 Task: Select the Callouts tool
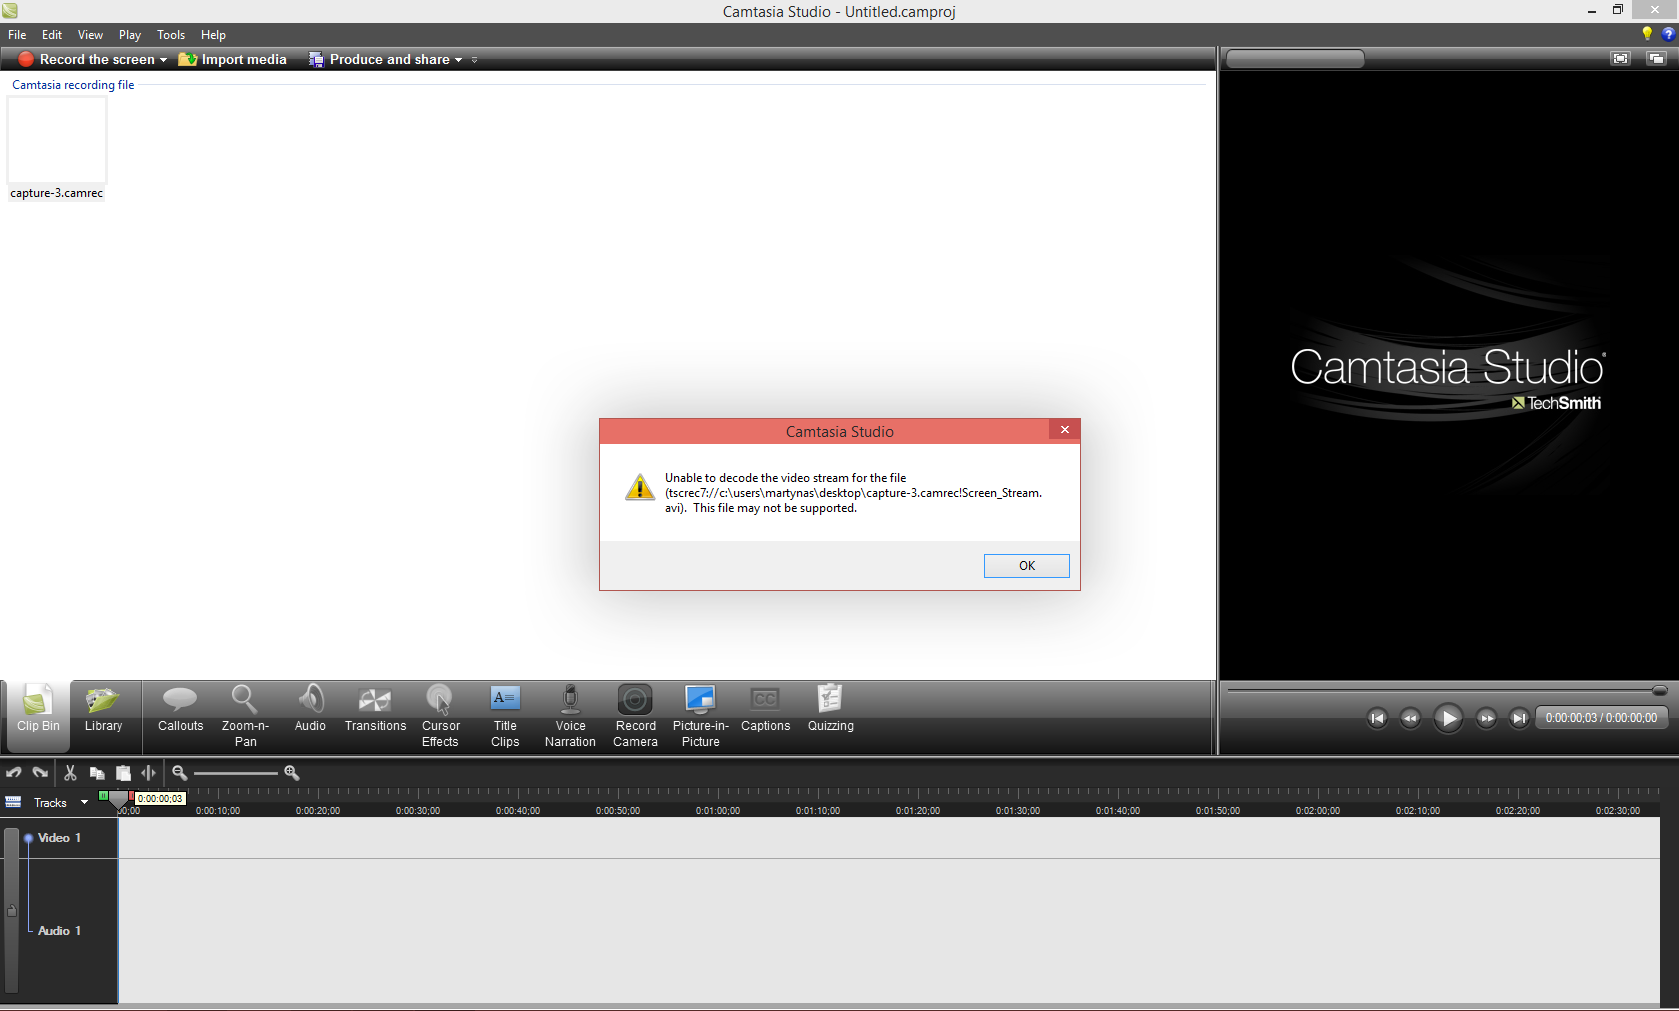coord(180,709)
